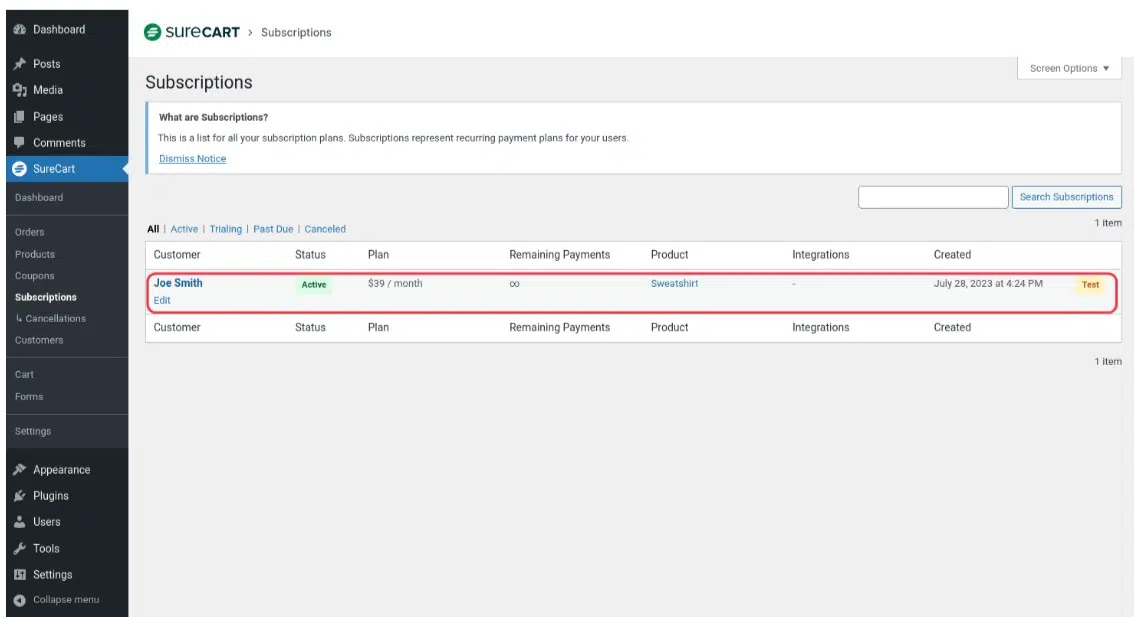Expand the Screen Options dropdown
Viewport: 1135px width, 617px height.
1069,69
